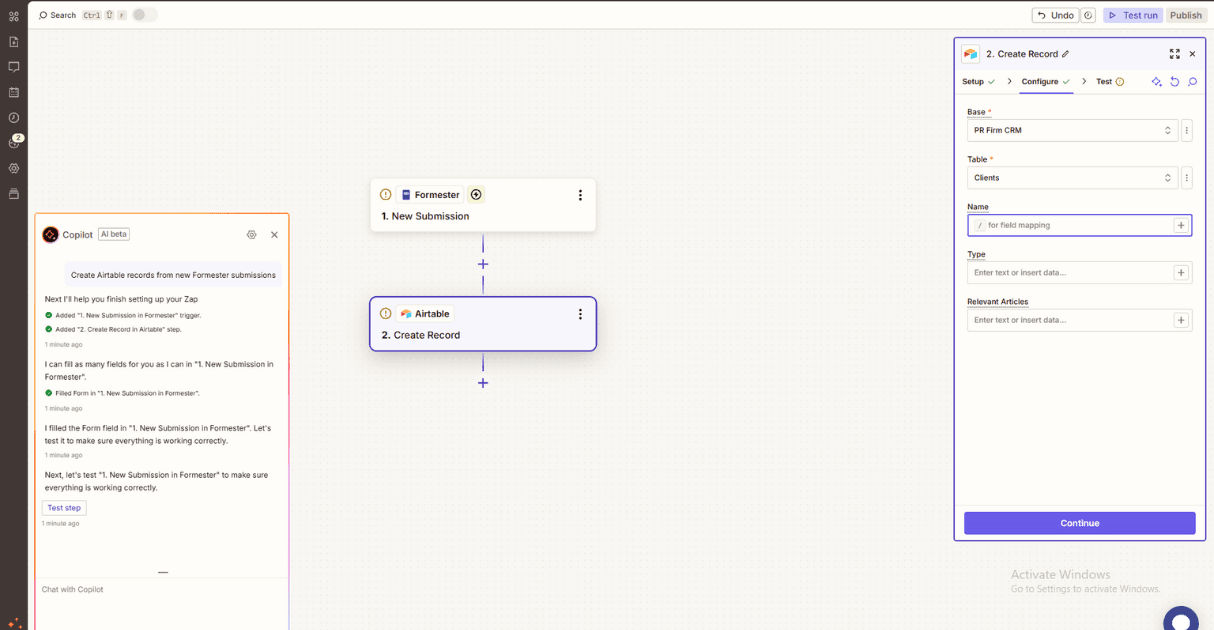Open the chat bubble in bottom right
The width and height of the screenshot is (1214, 630).
1181,619
